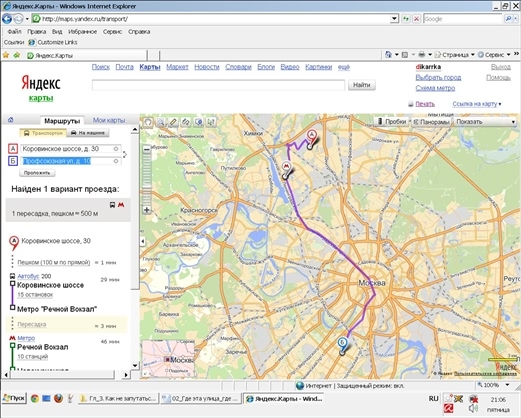Select the ruler distance tool on map

pyautogui.click(x=173, y=122)
